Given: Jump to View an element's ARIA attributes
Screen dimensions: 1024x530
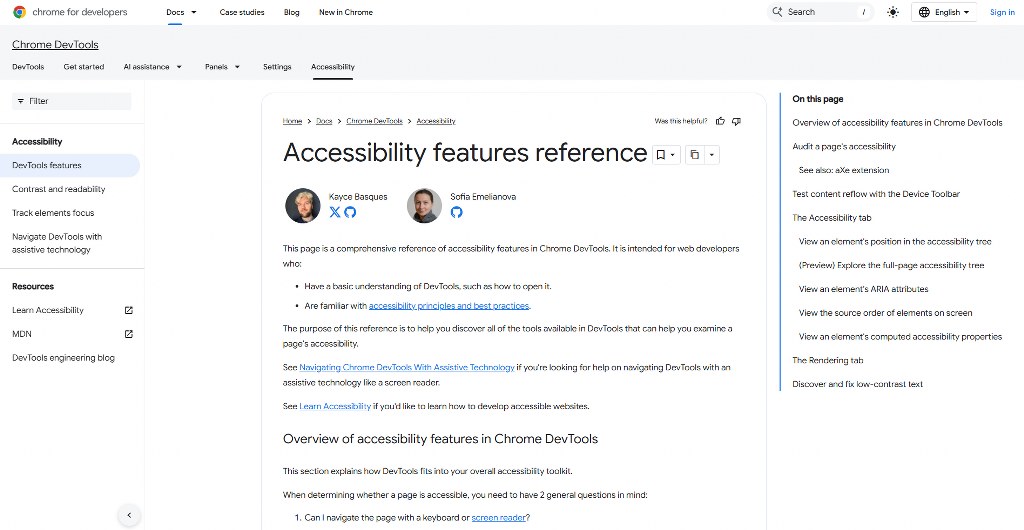Looking at the screenshot, I should pos(863,289).
